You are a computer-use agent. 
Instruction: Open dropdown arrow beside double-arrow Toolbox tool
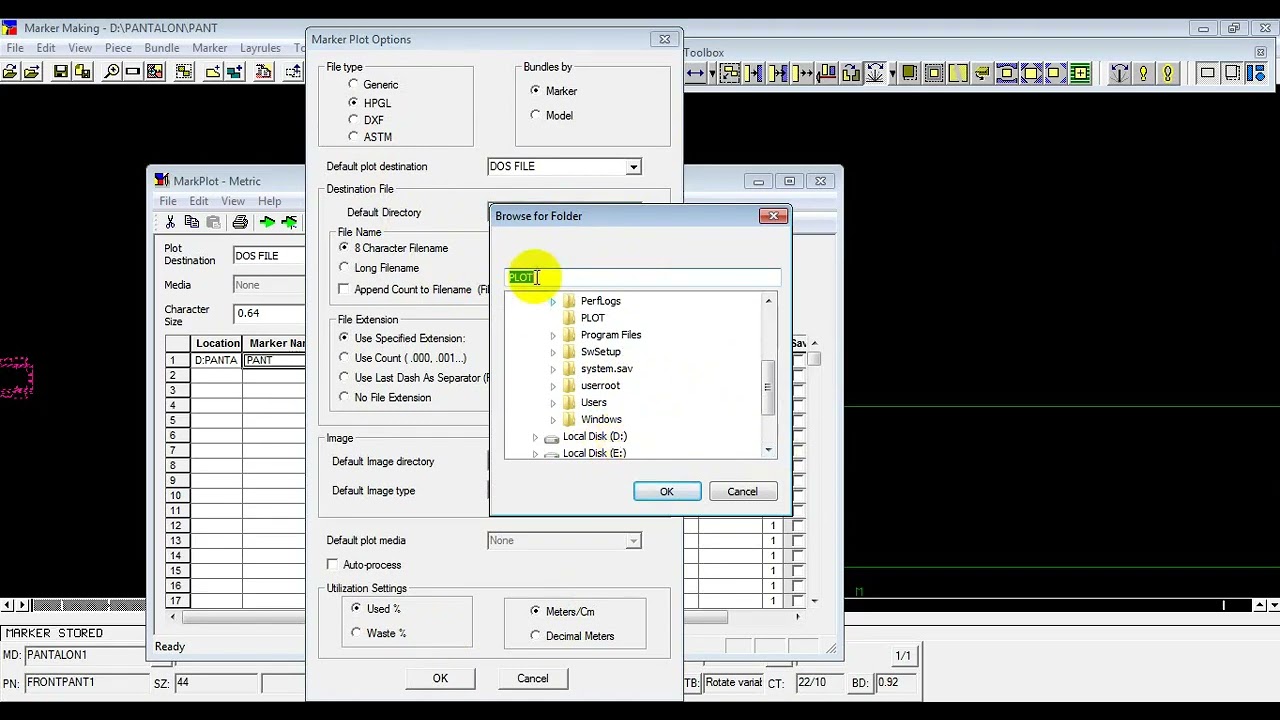tap(712, 72)
